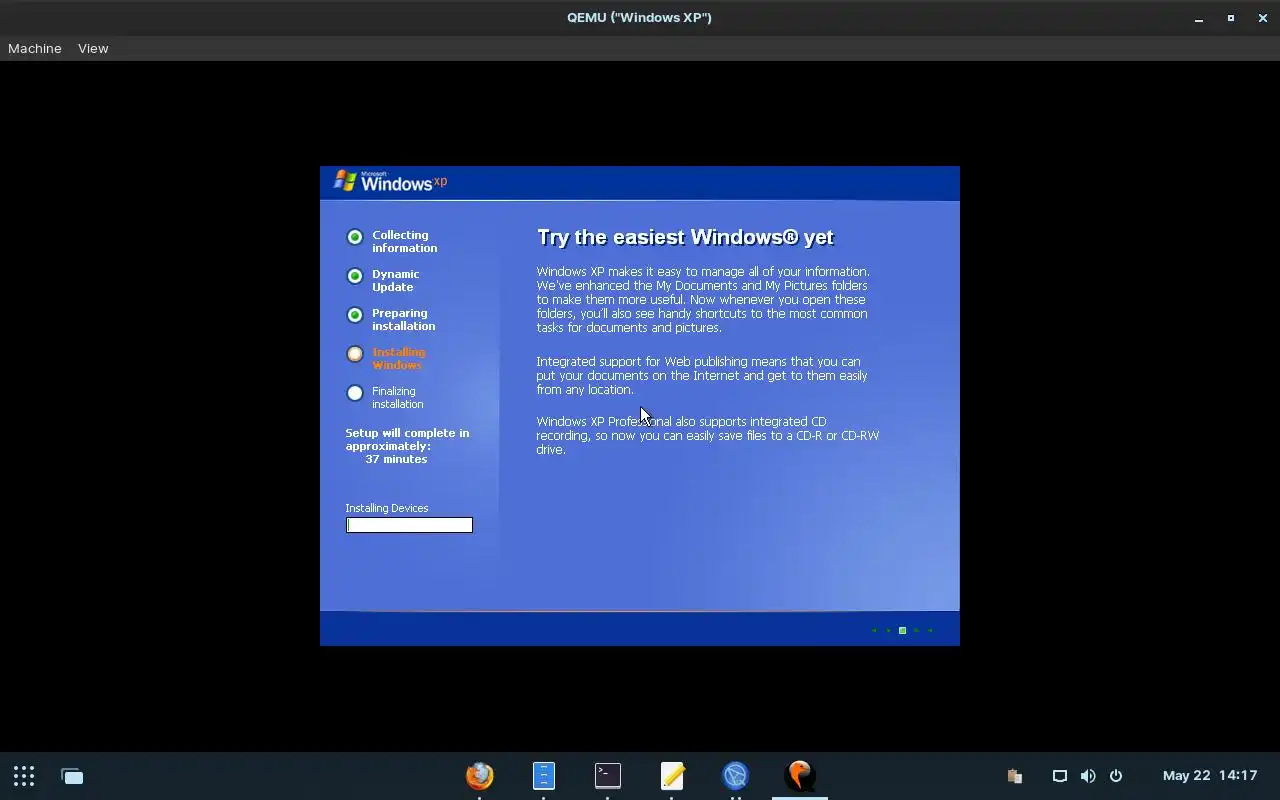Image resolution: width=1280 pixels, height=800 pixels.
Task: Open the Machine menu in QEMU
Action: pyautogui.click(x=35, y=48)
